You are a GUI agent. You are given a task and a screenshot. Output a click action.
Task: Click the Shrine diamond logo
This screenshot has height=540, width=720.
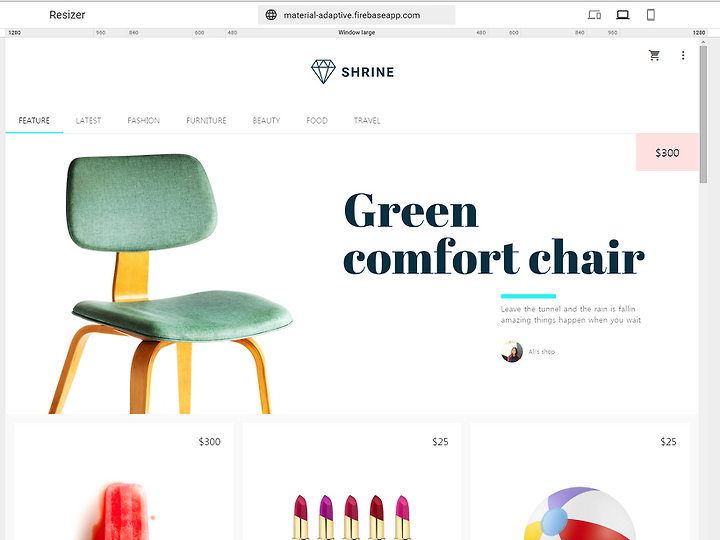(x=323, y=72)
